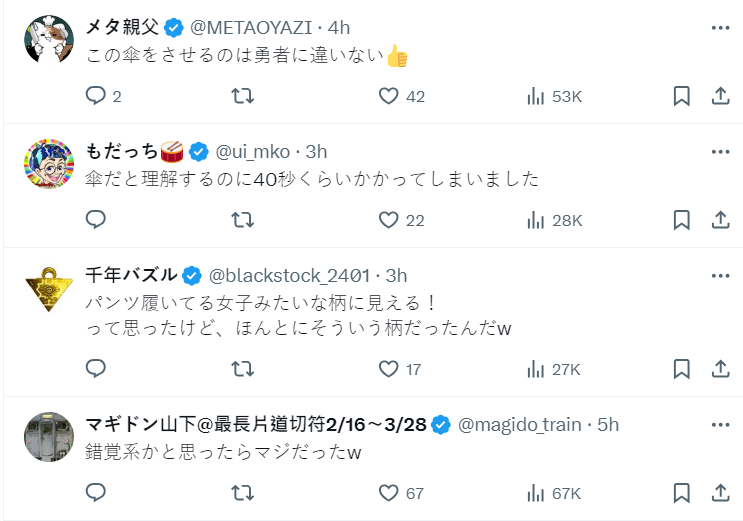743x521 pixels.
Task: Expand the menu on @magido_train's tweet
Action: (x=720, y=425)
